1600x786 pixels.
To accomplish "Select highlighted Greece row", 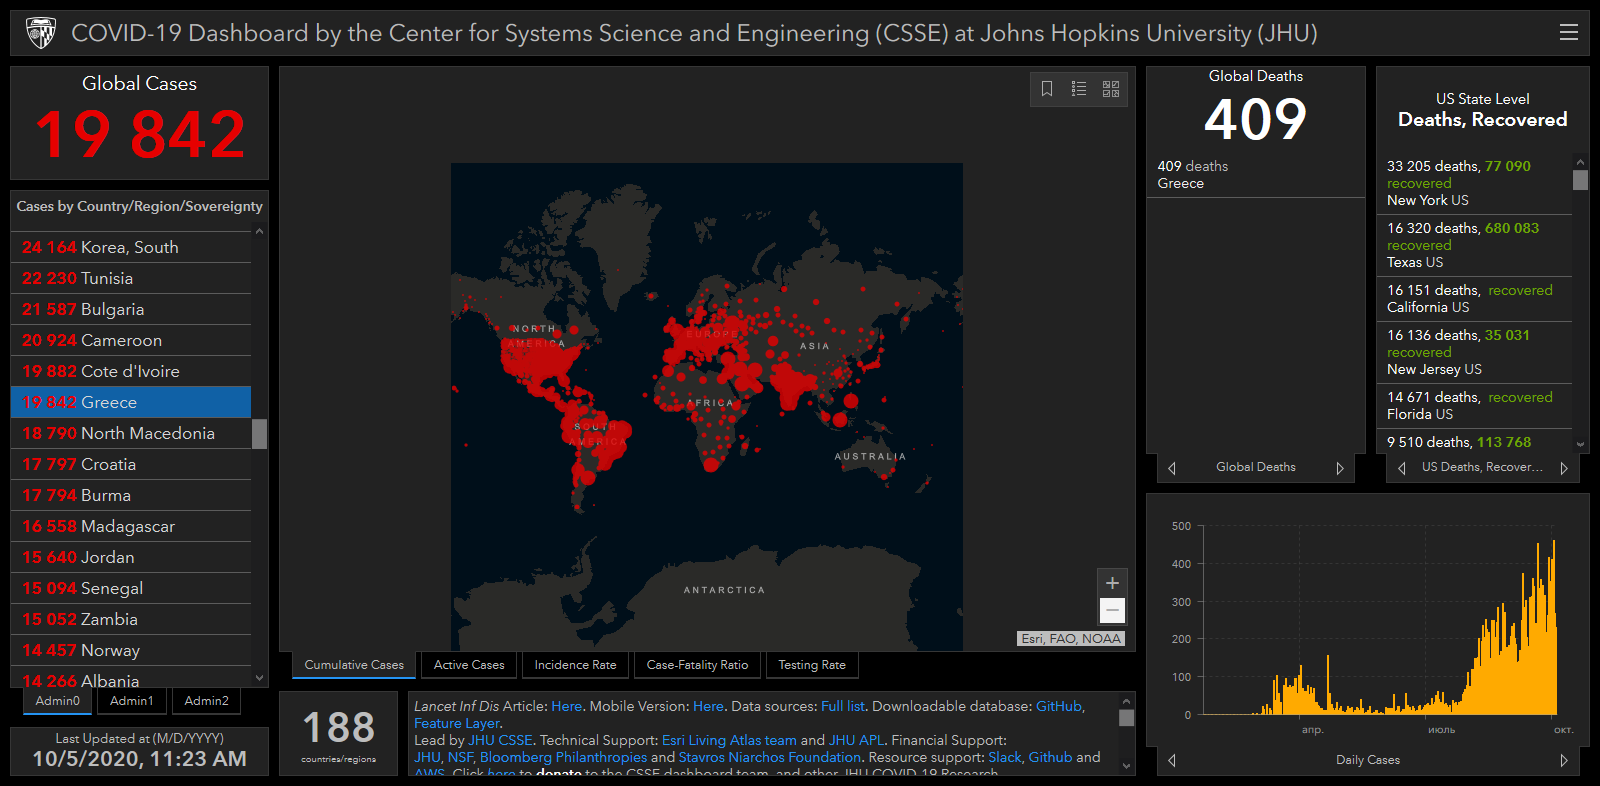I will tap(131, 402).
